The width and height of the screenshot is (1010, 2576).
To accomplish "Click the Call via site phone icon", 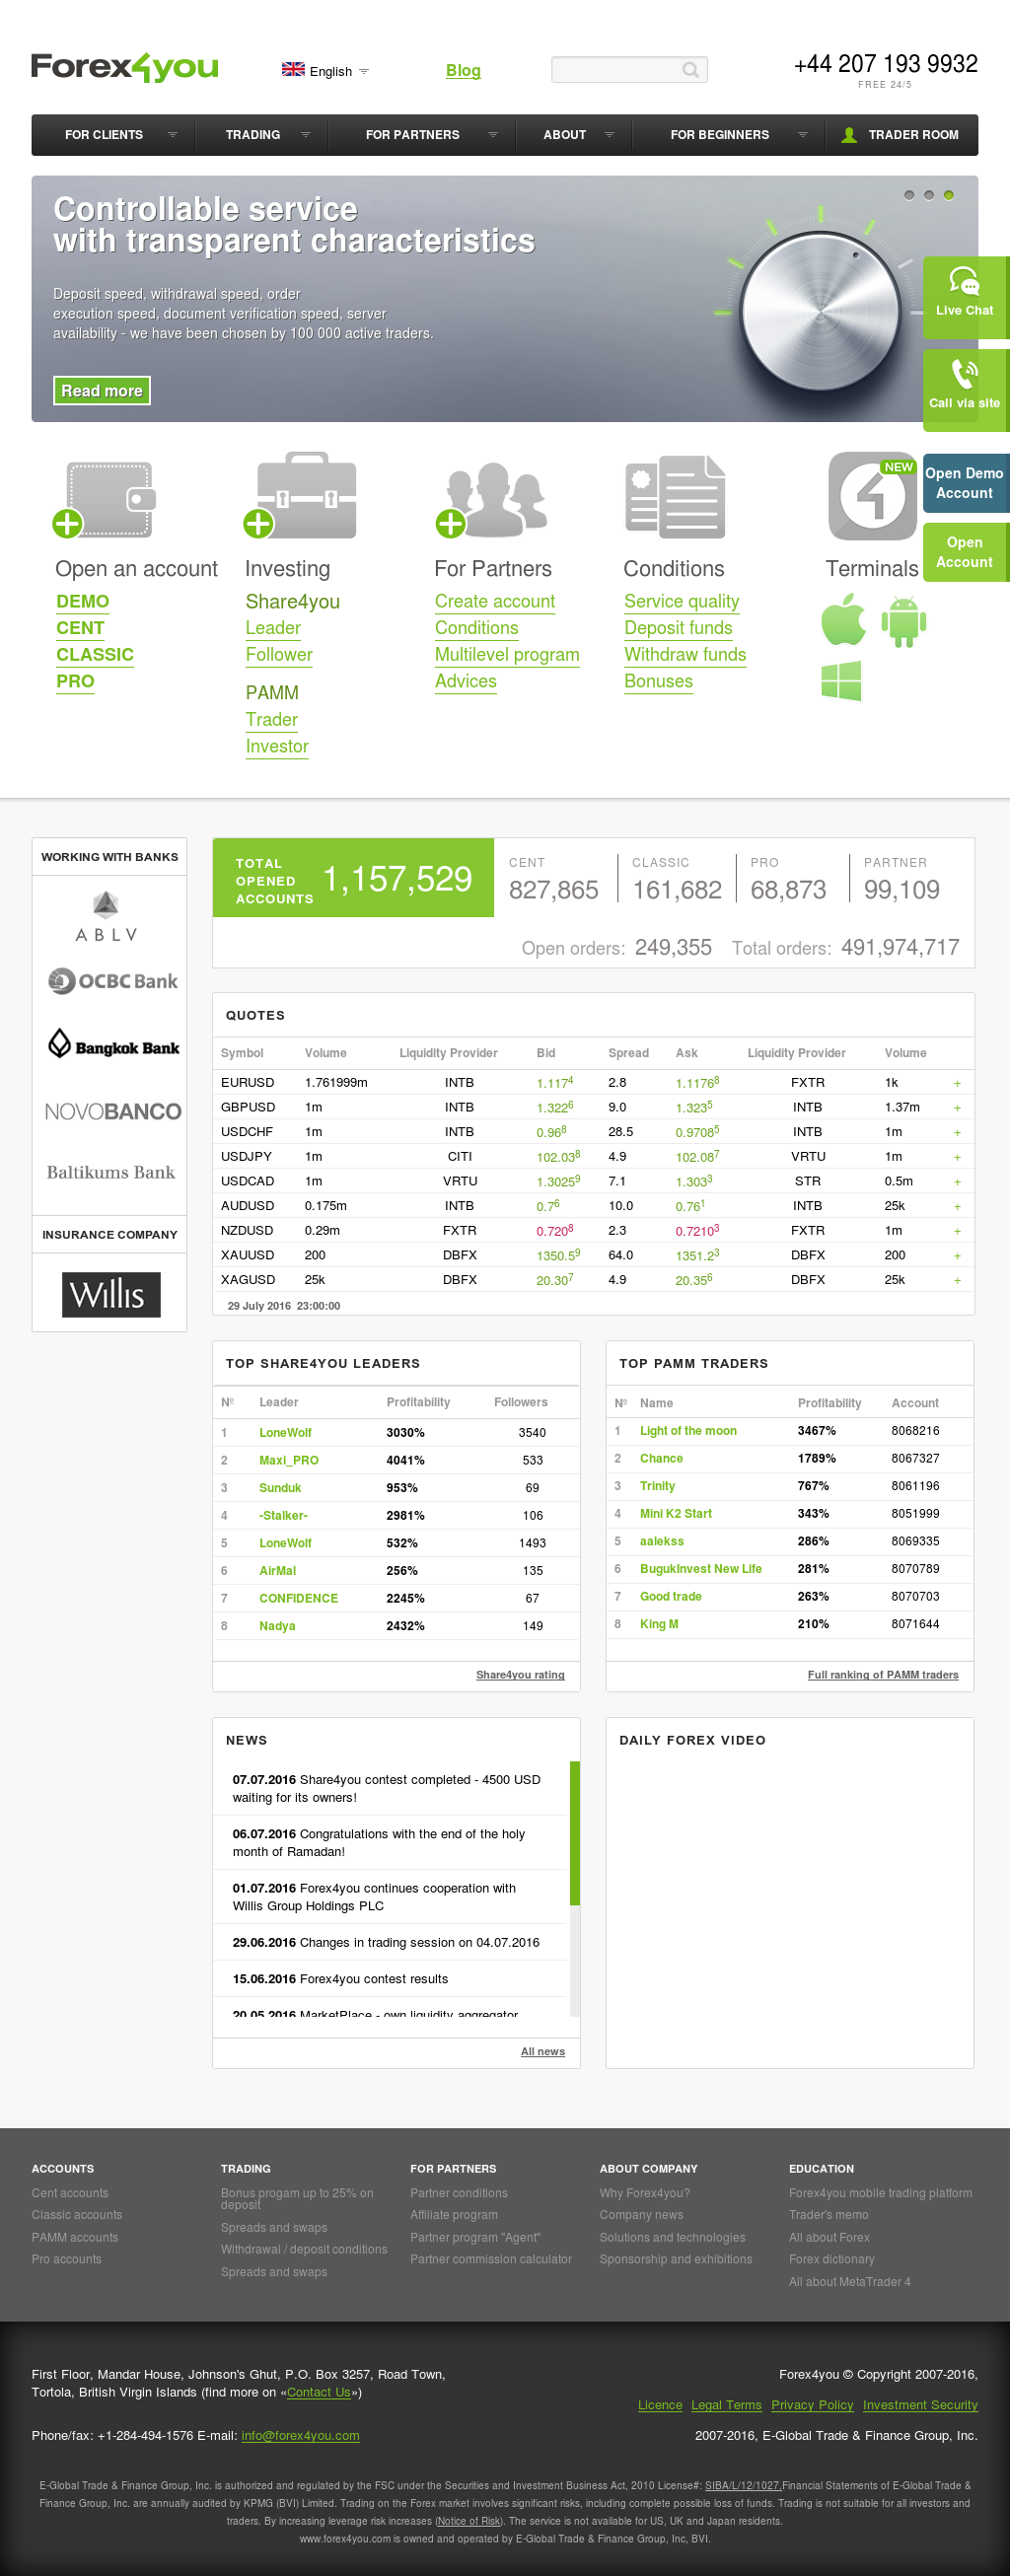I will coord(964,374).
